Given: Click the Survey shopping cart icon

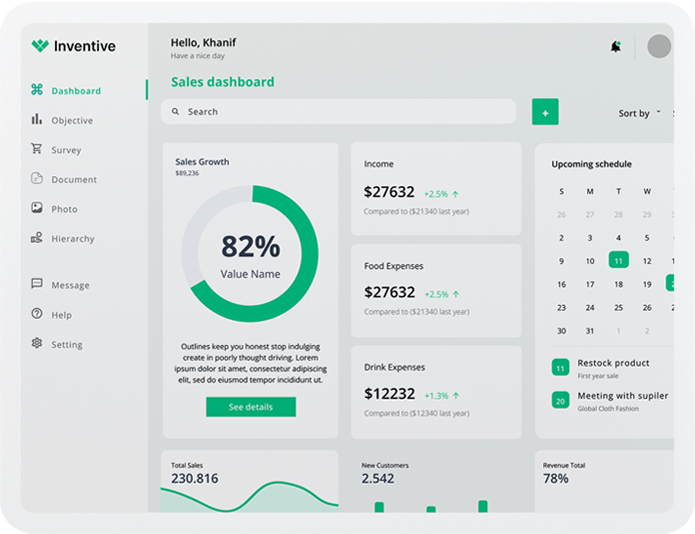Looking at the screenshot, I should coord(37,149).
